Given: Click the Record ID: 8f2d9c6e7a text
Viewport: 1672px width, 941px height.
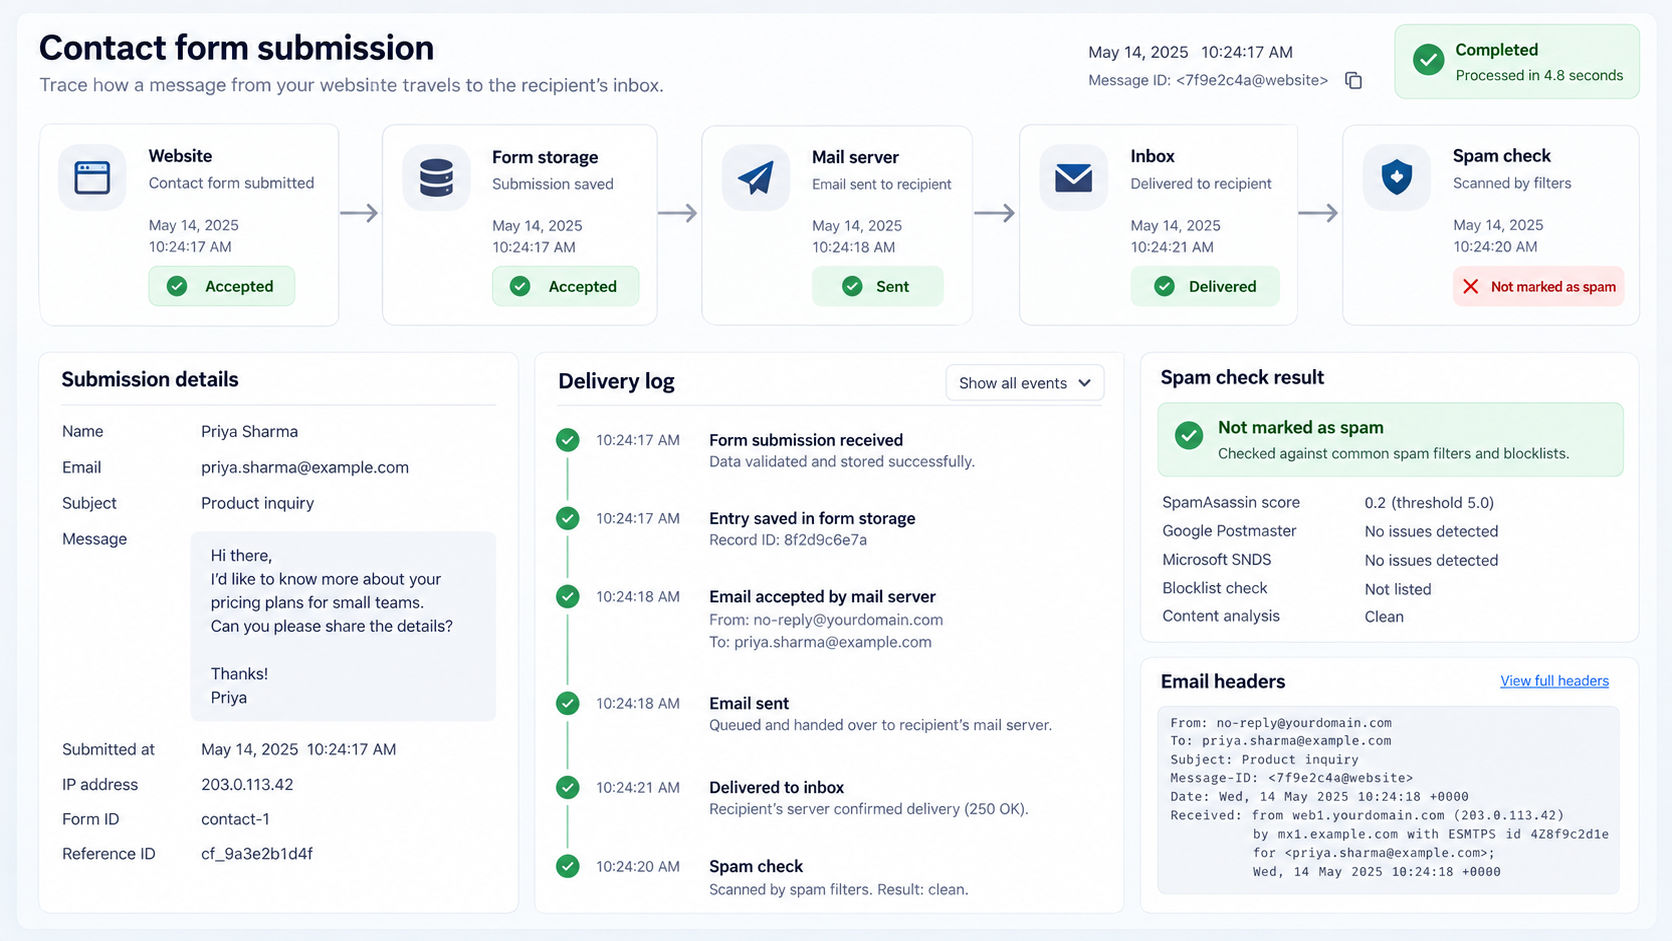Looking at the screenshot, I should coord(788,540).
